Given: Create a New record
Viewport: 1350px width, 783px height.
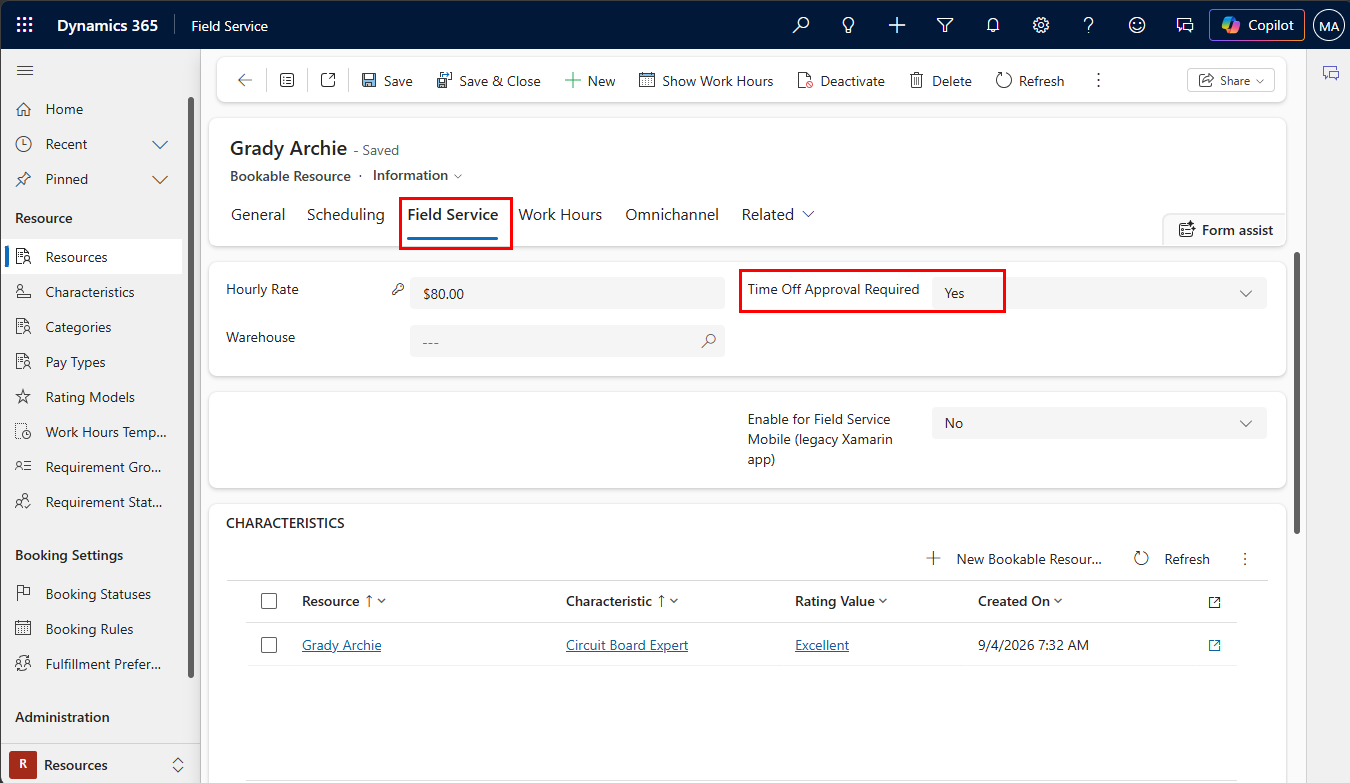Looking at the screenshot, I should [x=590, y=81].
